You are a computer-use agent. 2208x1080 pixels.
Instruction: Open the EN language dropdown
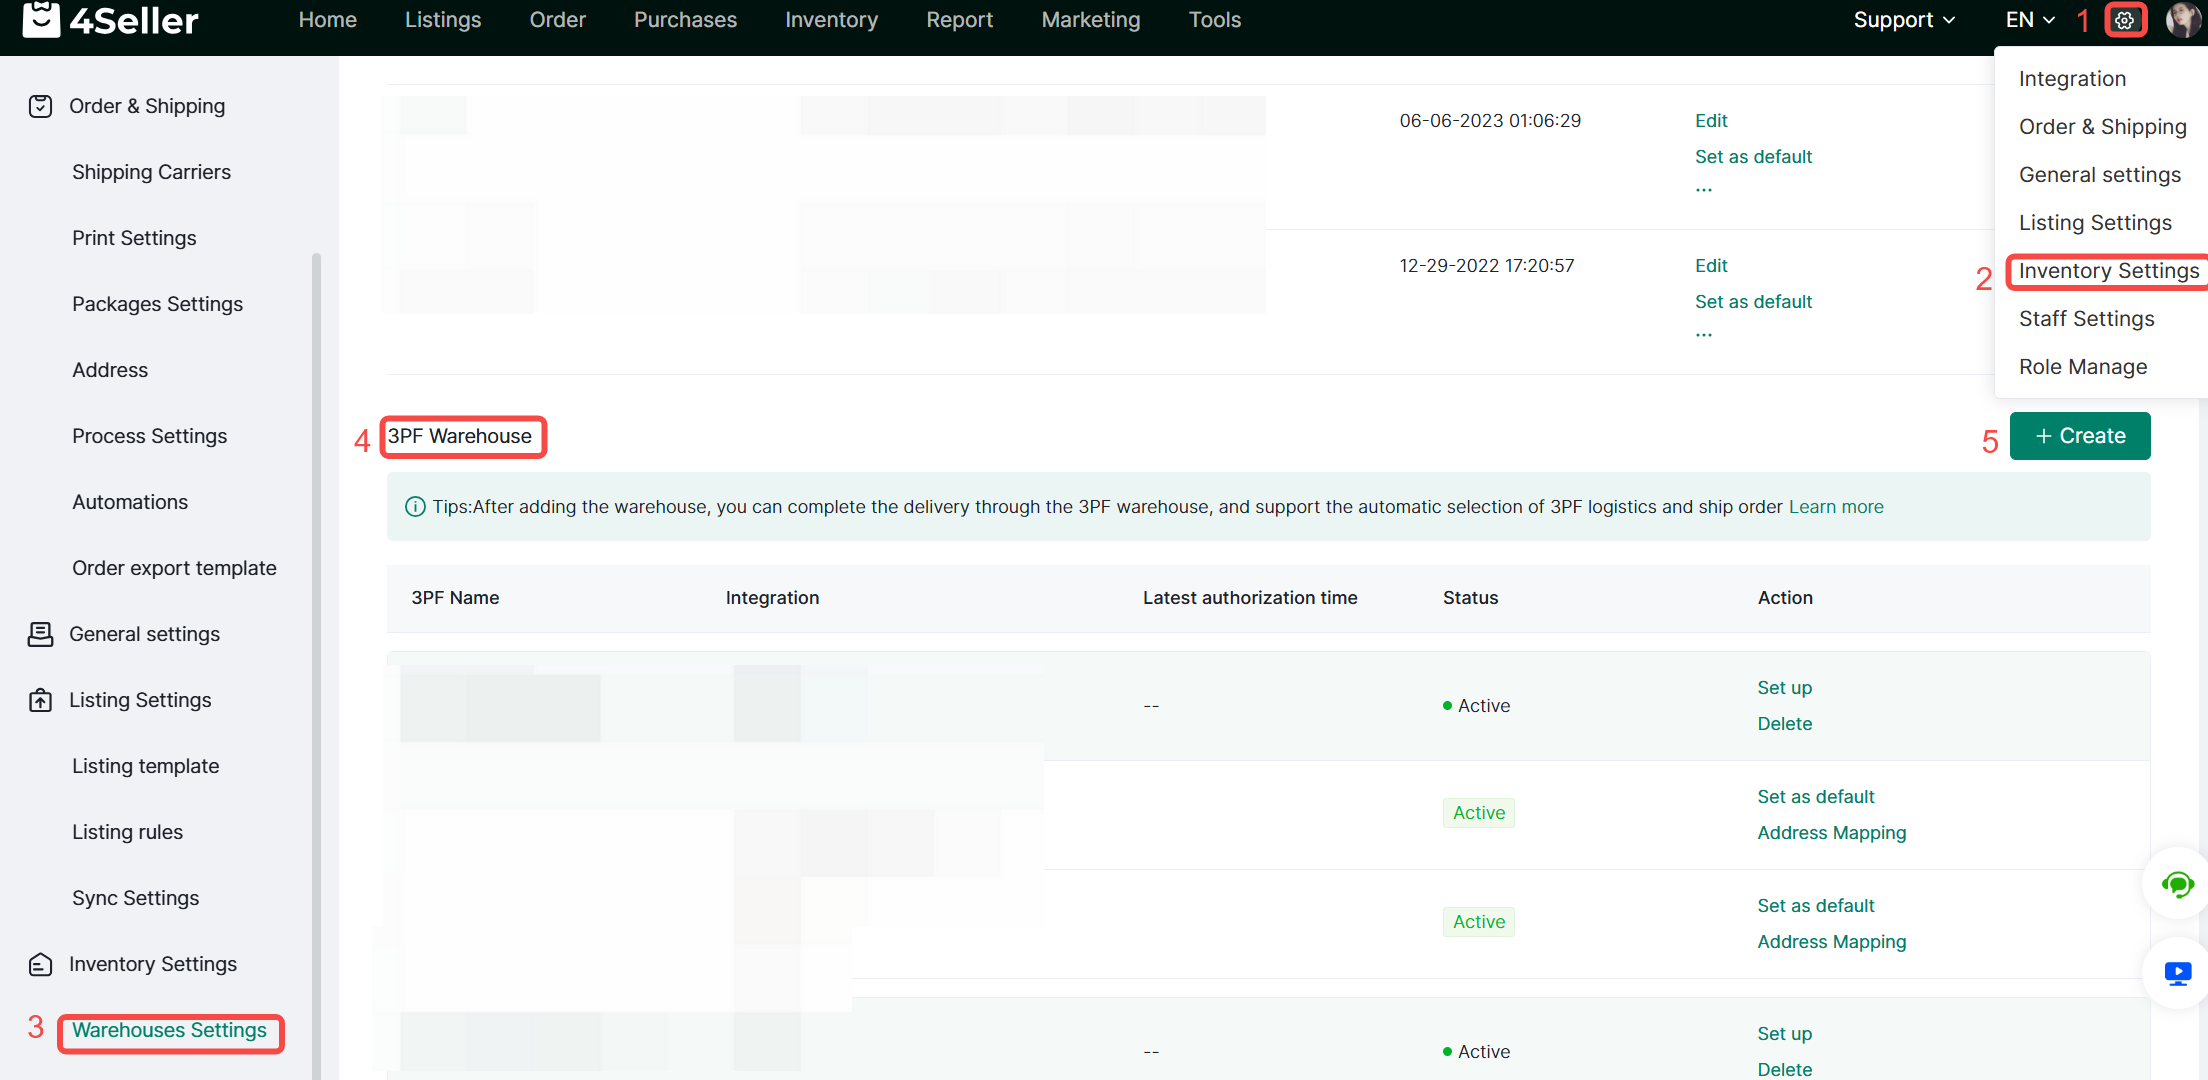click(2030, 20)
